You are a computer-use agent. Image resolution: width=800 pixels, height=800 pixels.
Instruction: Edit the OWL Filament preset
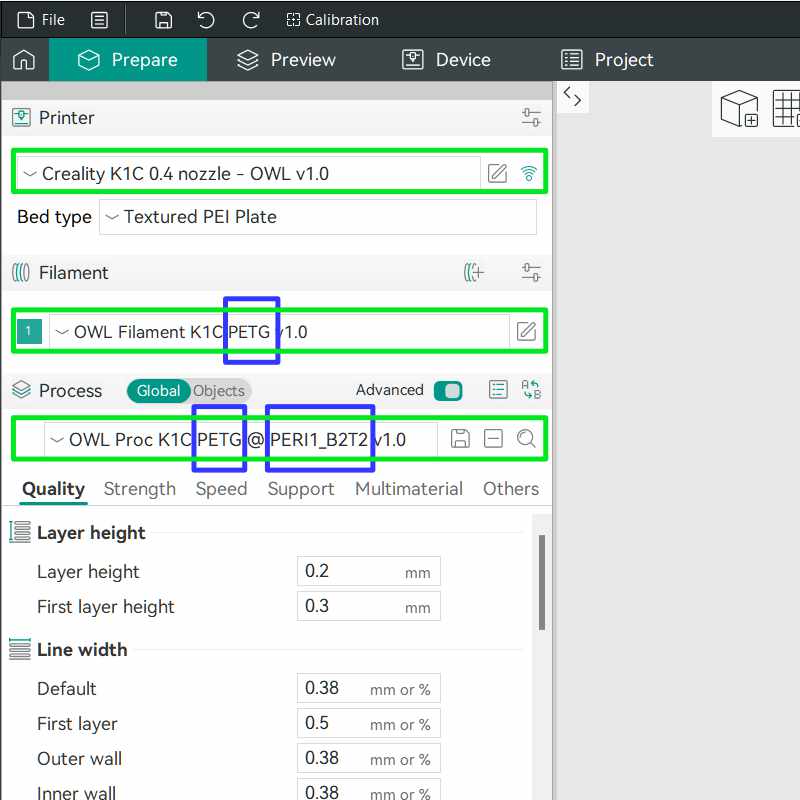click(526, 332)
